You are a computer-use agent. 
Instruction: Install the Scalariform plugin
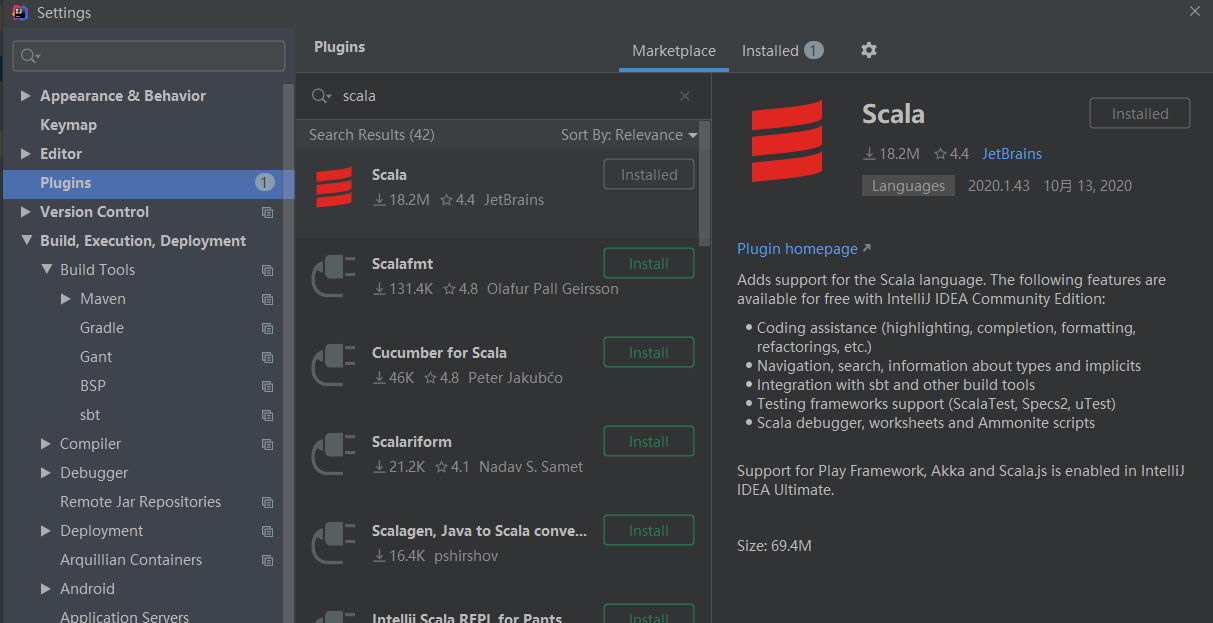649,442
